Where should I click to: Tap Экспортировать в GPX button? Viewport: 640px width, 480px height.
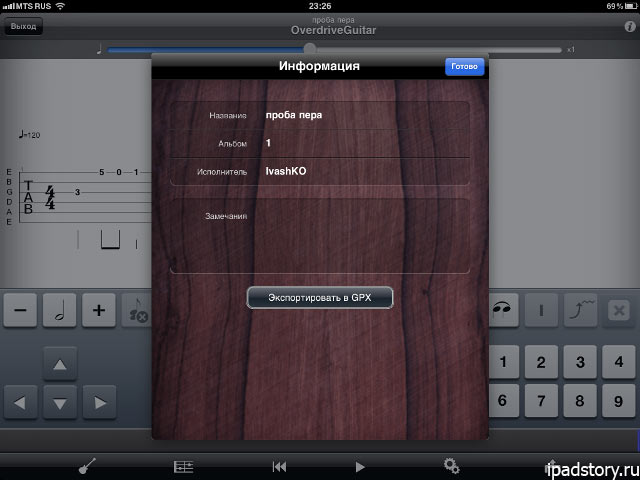[x=320, y=298]
